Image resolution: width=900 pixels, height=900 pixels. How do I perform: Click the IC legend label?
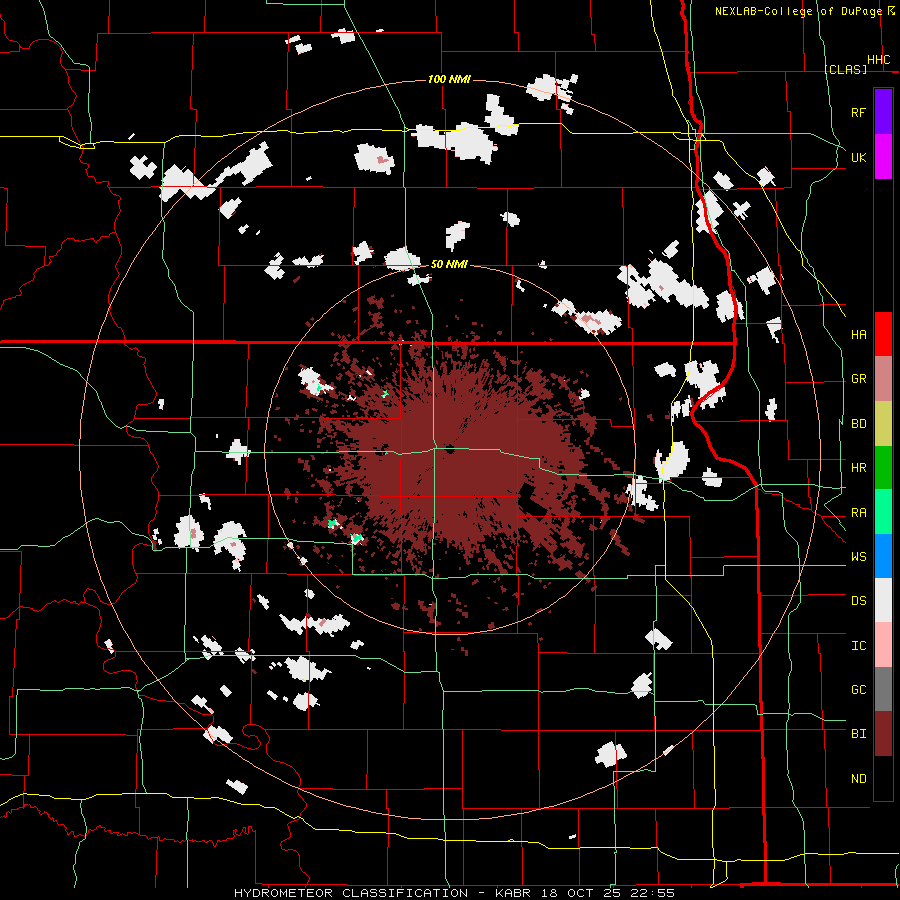pyautogui.click(x=859, y=645)
